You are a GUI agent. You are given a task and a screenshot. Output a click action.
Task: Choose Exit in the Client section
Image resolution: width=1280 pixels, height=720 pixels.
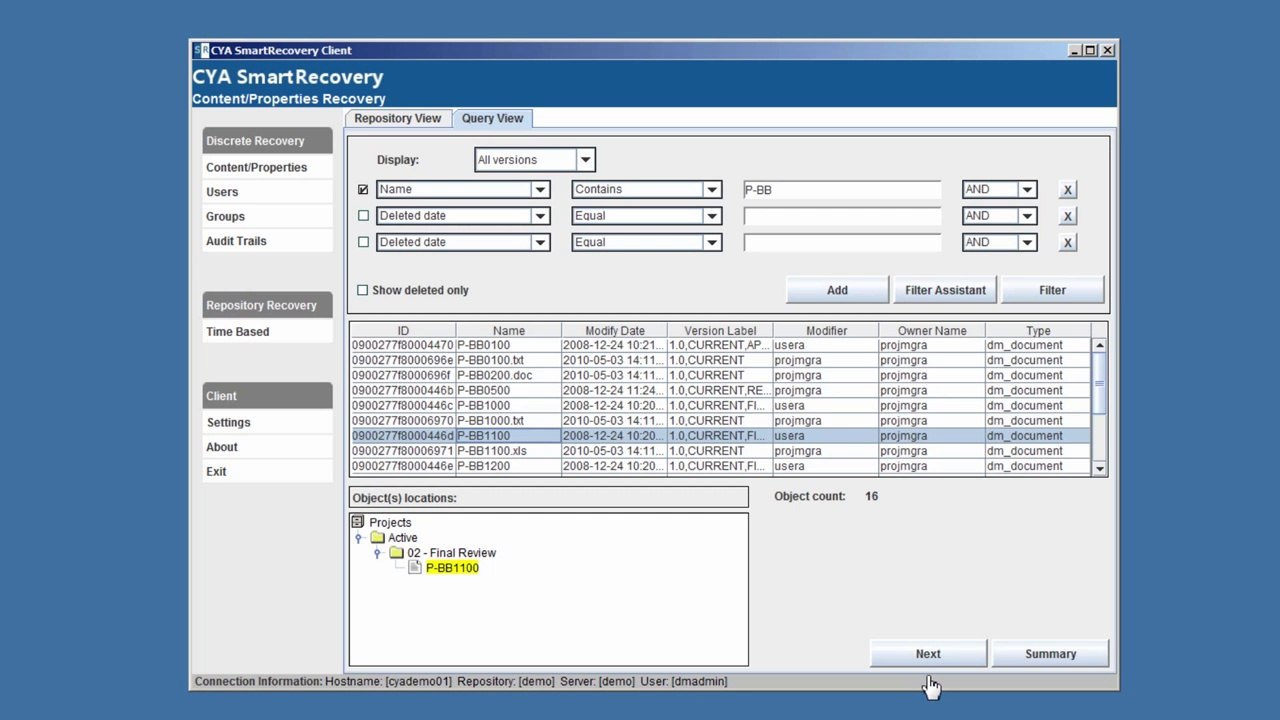(267, 471)
